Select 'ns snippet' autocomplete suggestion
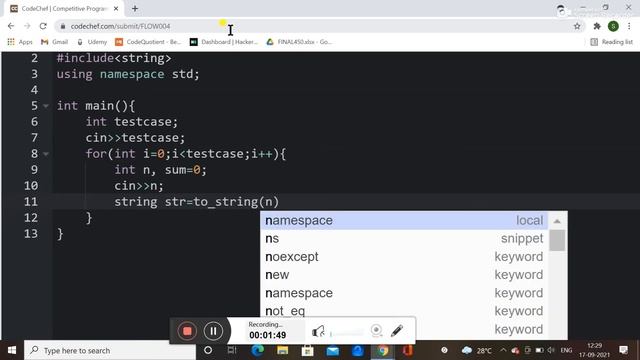Image resolution: width=640 pixels, height=360 pixels. pyautogui.click(x=404, y=238)
